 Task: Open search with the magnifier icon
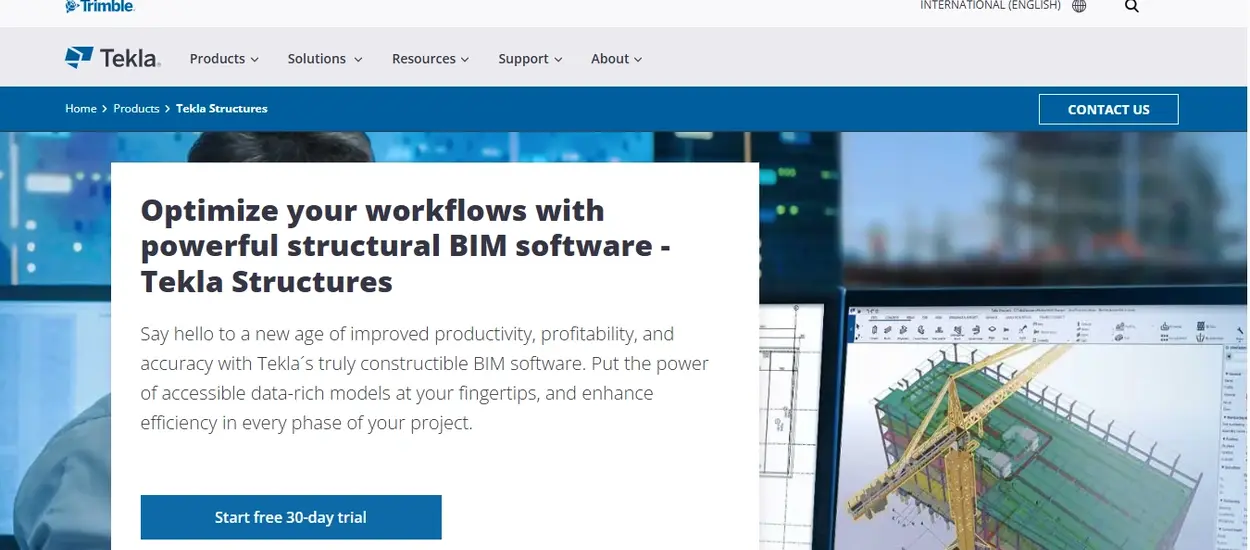[1131, 6]
